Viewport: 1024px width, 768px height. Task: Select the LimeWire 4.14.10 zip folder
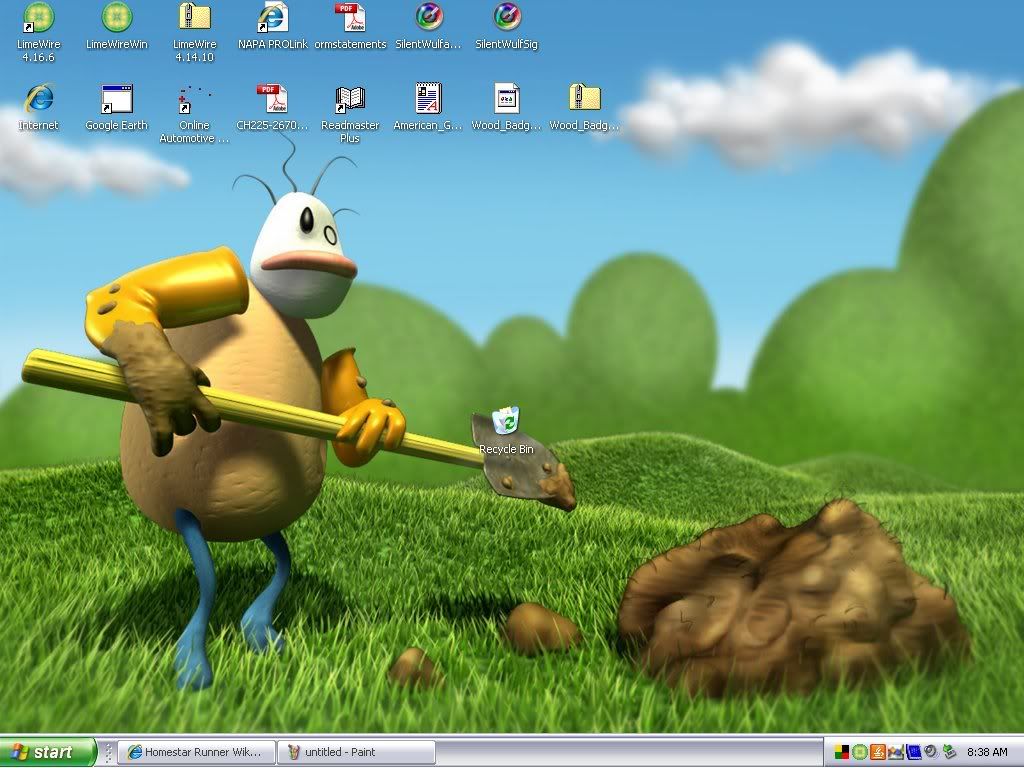tap(194, 18)
